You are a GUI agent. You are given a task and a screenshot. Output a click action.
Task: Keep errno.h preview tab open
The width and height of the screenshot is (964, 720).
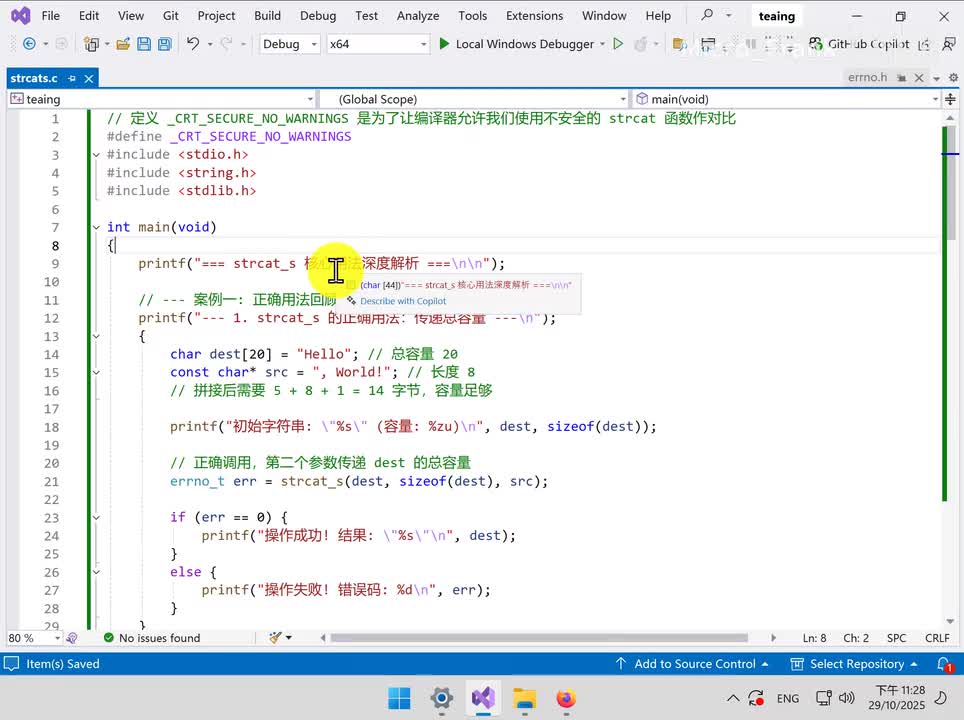(x=901, y=77)
